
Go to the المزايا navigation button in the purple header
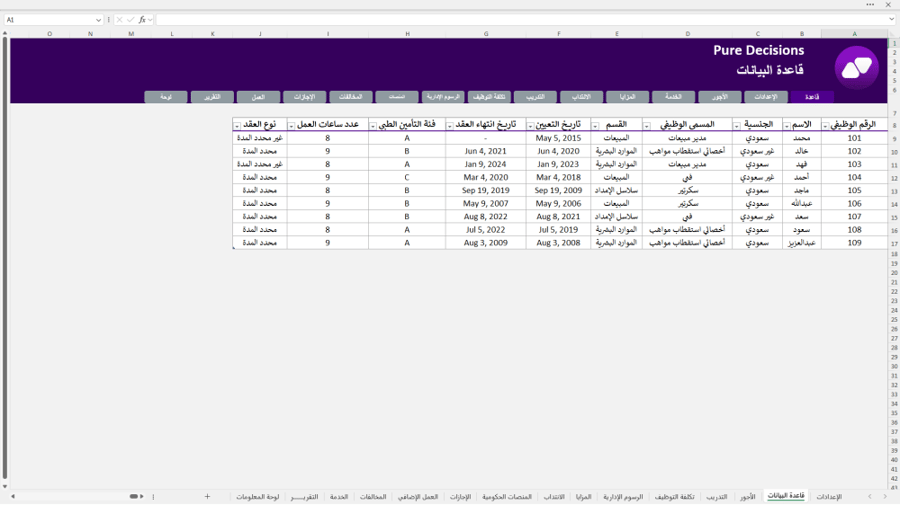(x=627, y=97)
